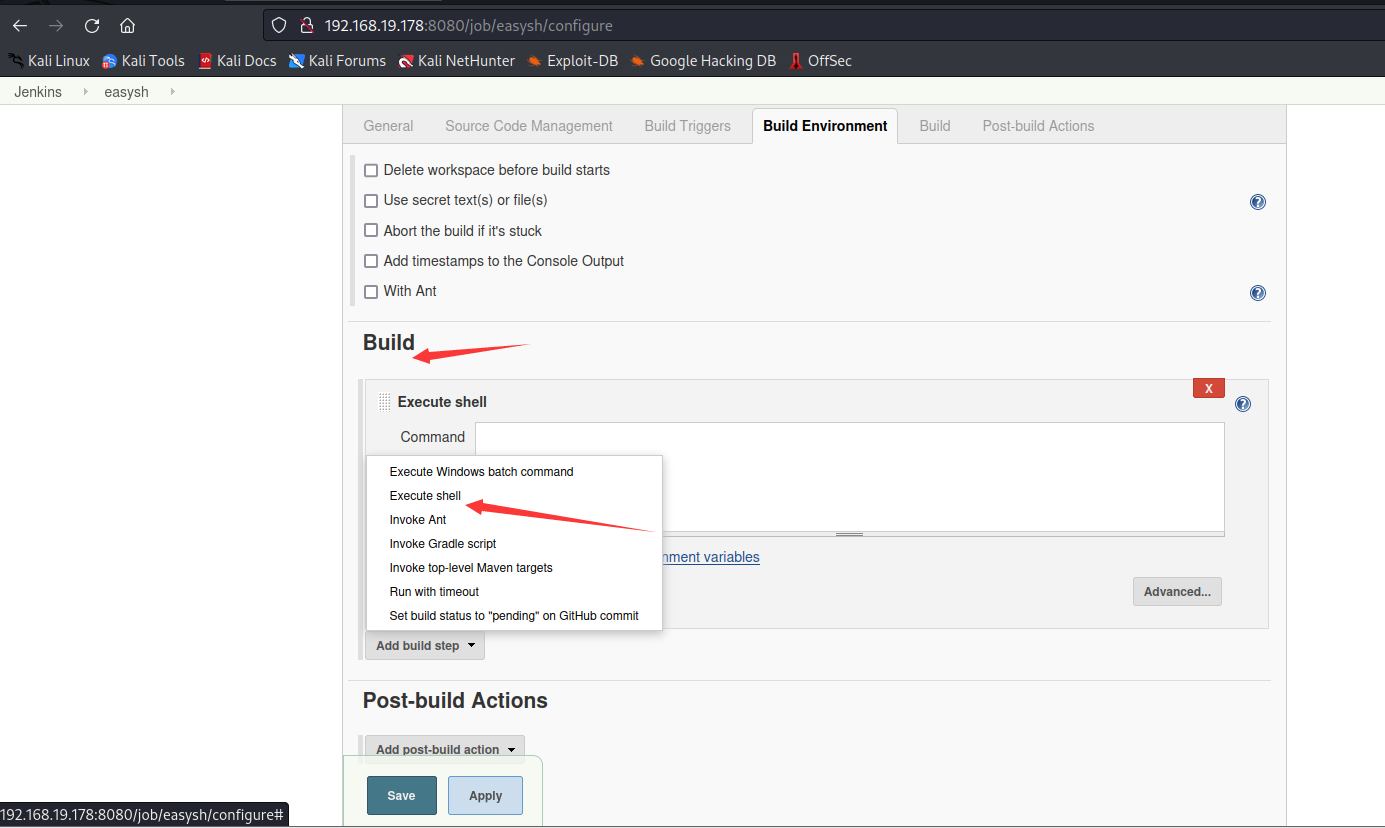
Task: Save the job configuration
Action: pyautogui.click(x=401, y=796)
